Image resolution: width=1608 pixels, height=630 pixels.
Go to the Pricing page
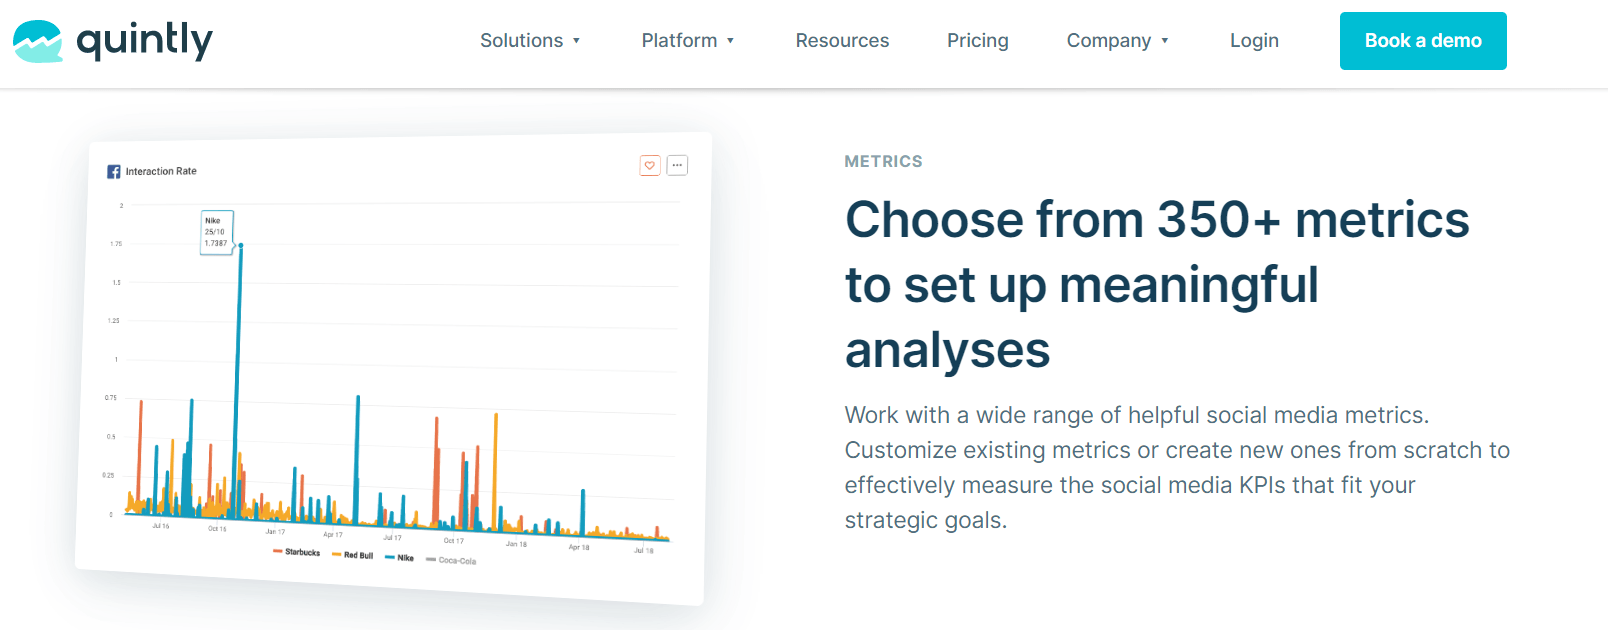[977, 41]
